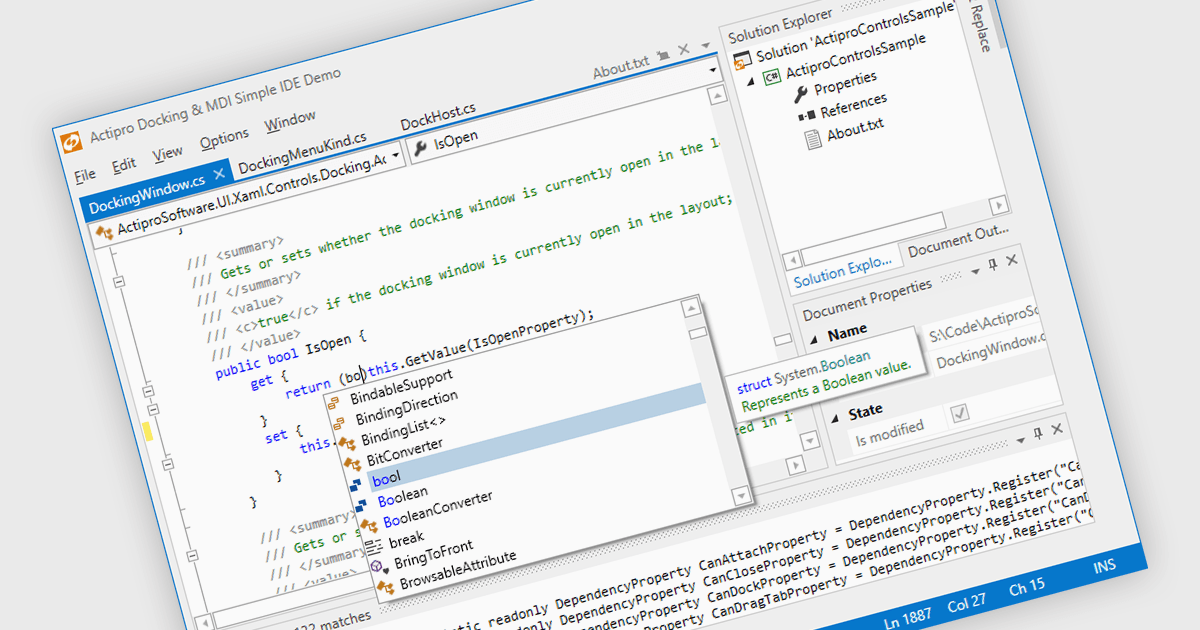Select the Solution Explo... tab

click(x=843, y=271)
